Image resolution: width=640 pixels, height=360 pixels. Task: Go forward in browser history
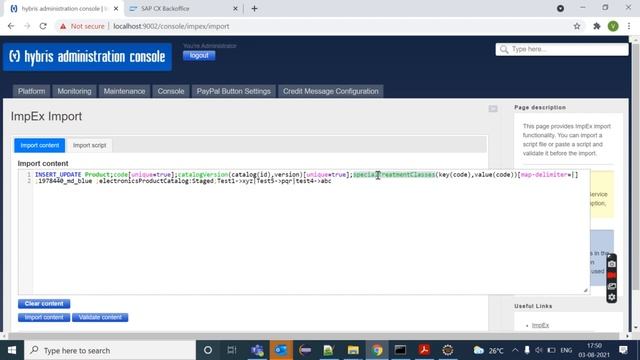[x=27, y=26]
